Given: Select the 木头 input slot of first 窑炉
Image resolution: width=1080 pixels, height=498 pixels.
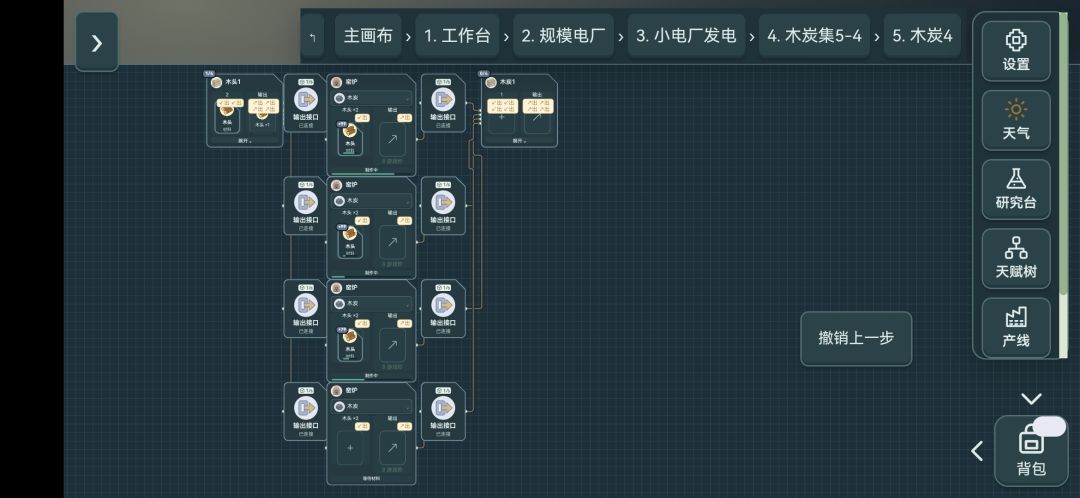Looking at the screenshot, I should click(x=350, y=139).
